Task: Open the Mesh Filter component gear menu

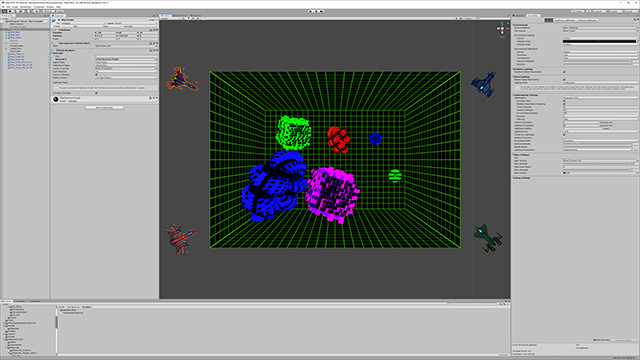Action: click(157, 43)
